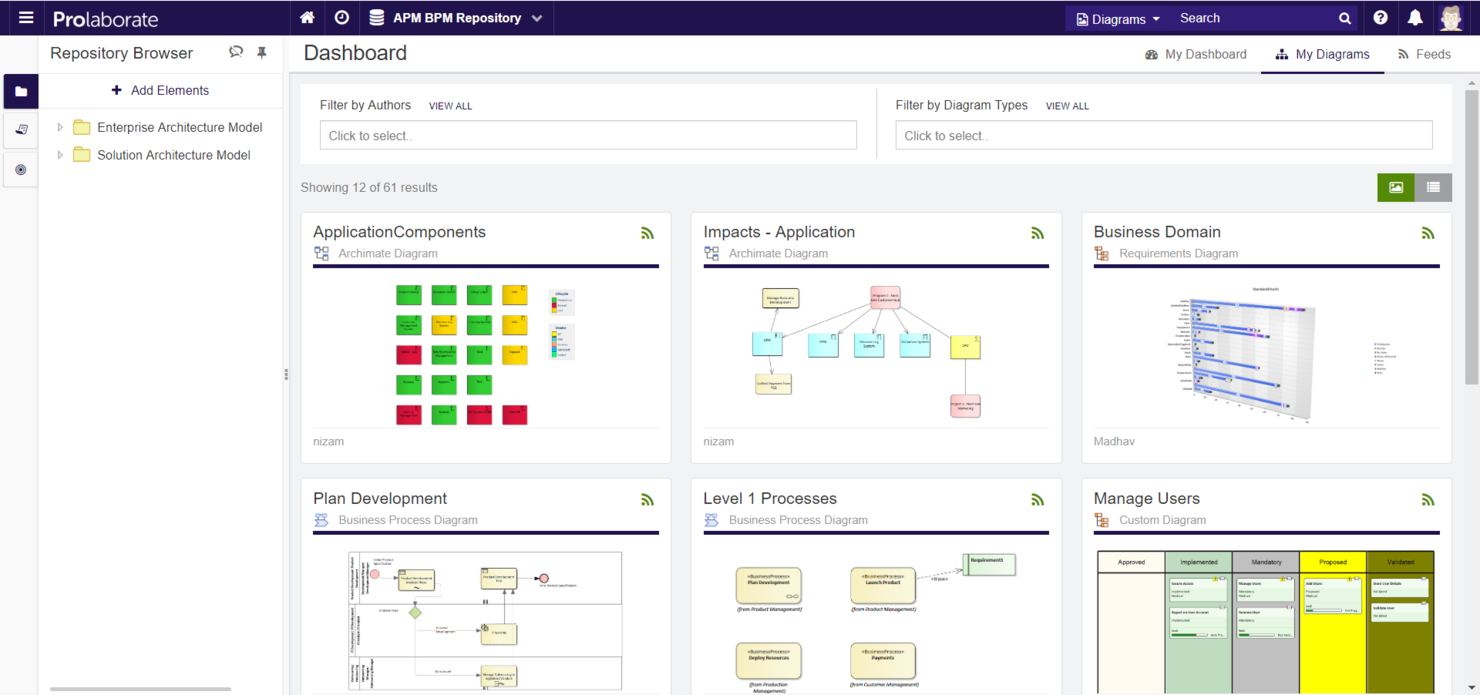Expand Enterprise Architecture Model node

coord(60,127)
